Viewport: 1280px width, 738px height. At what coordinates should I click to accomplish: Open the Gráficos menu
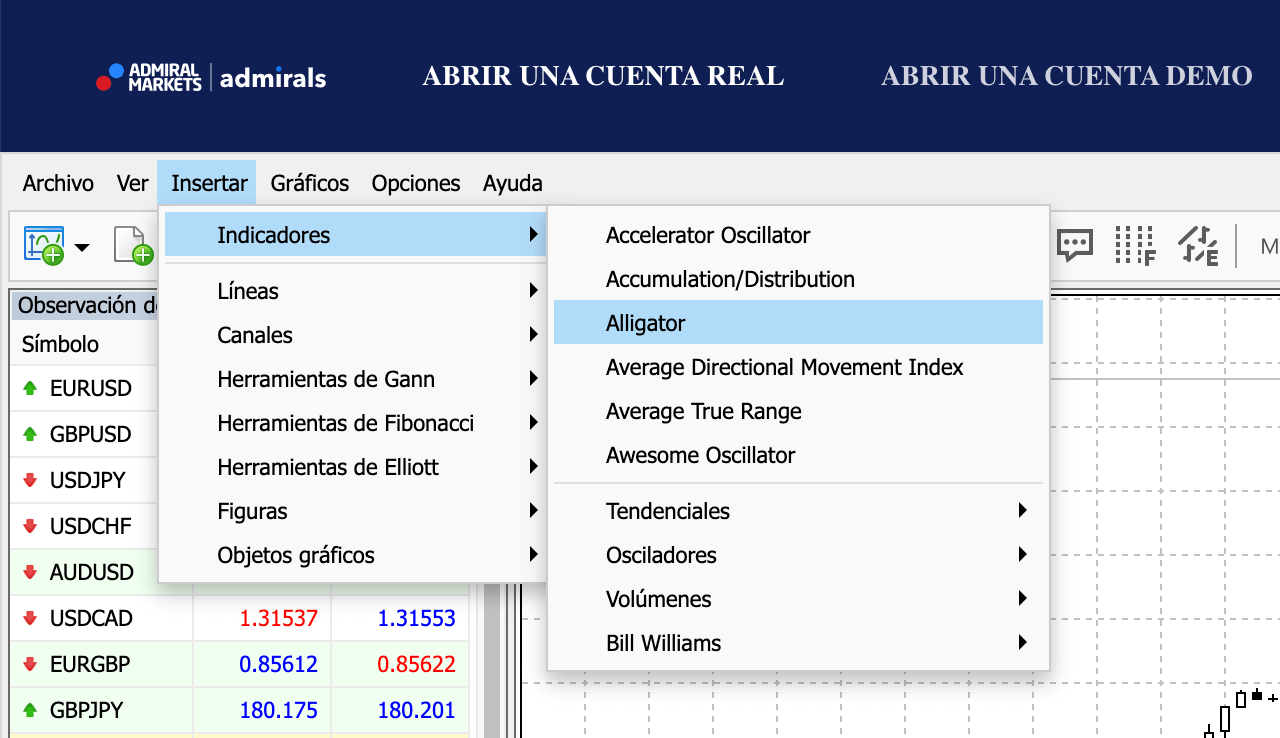(x=310, y=183)
